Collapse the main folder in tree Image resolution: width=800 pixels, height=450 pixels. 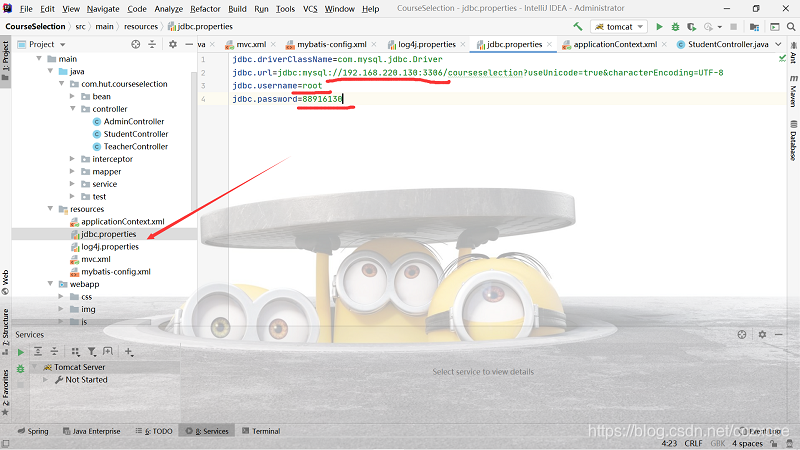pos(39,59)
